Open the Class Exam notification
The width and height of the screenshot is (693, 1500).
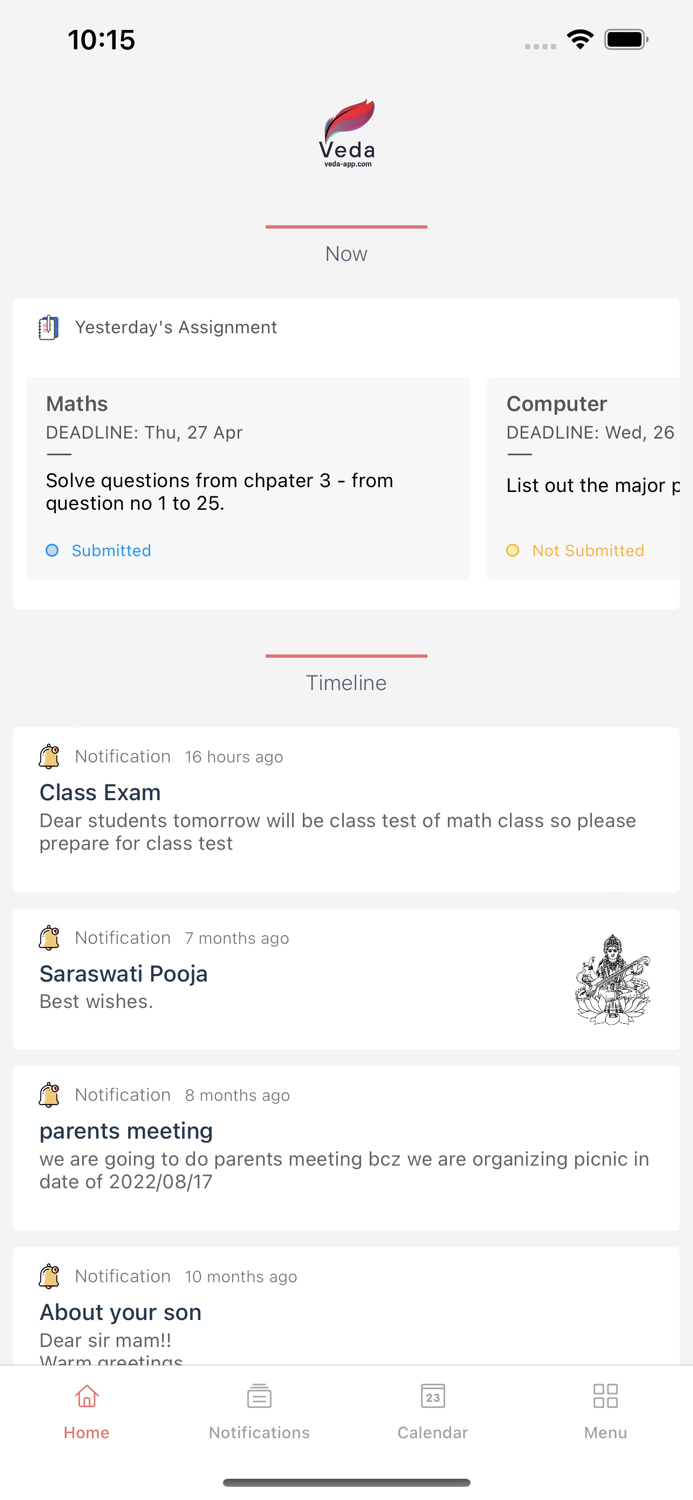pos(346,810)
